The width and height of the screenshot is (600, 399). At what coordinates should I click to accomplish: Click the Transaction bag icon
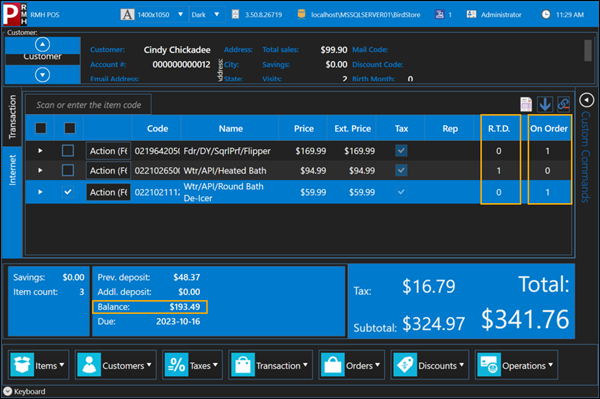point(243,365)
